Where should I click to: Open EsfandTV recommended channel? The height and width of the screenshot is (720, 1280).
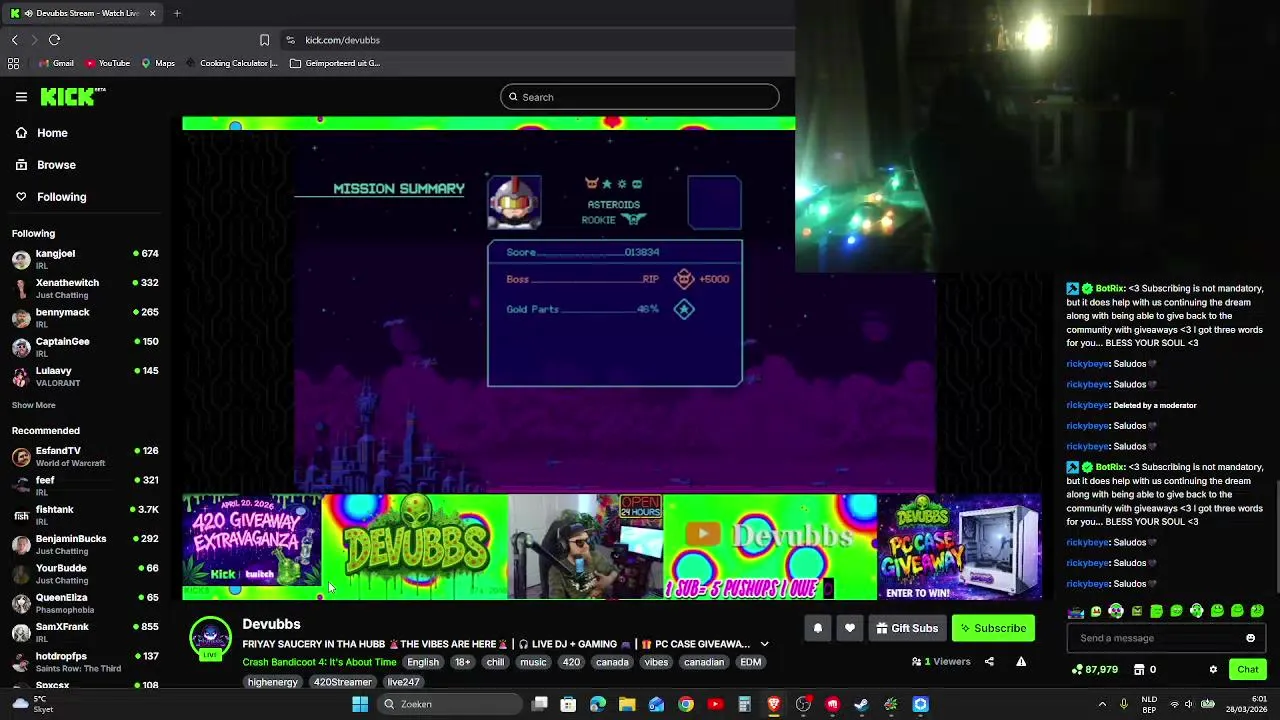tap(85, 456)
